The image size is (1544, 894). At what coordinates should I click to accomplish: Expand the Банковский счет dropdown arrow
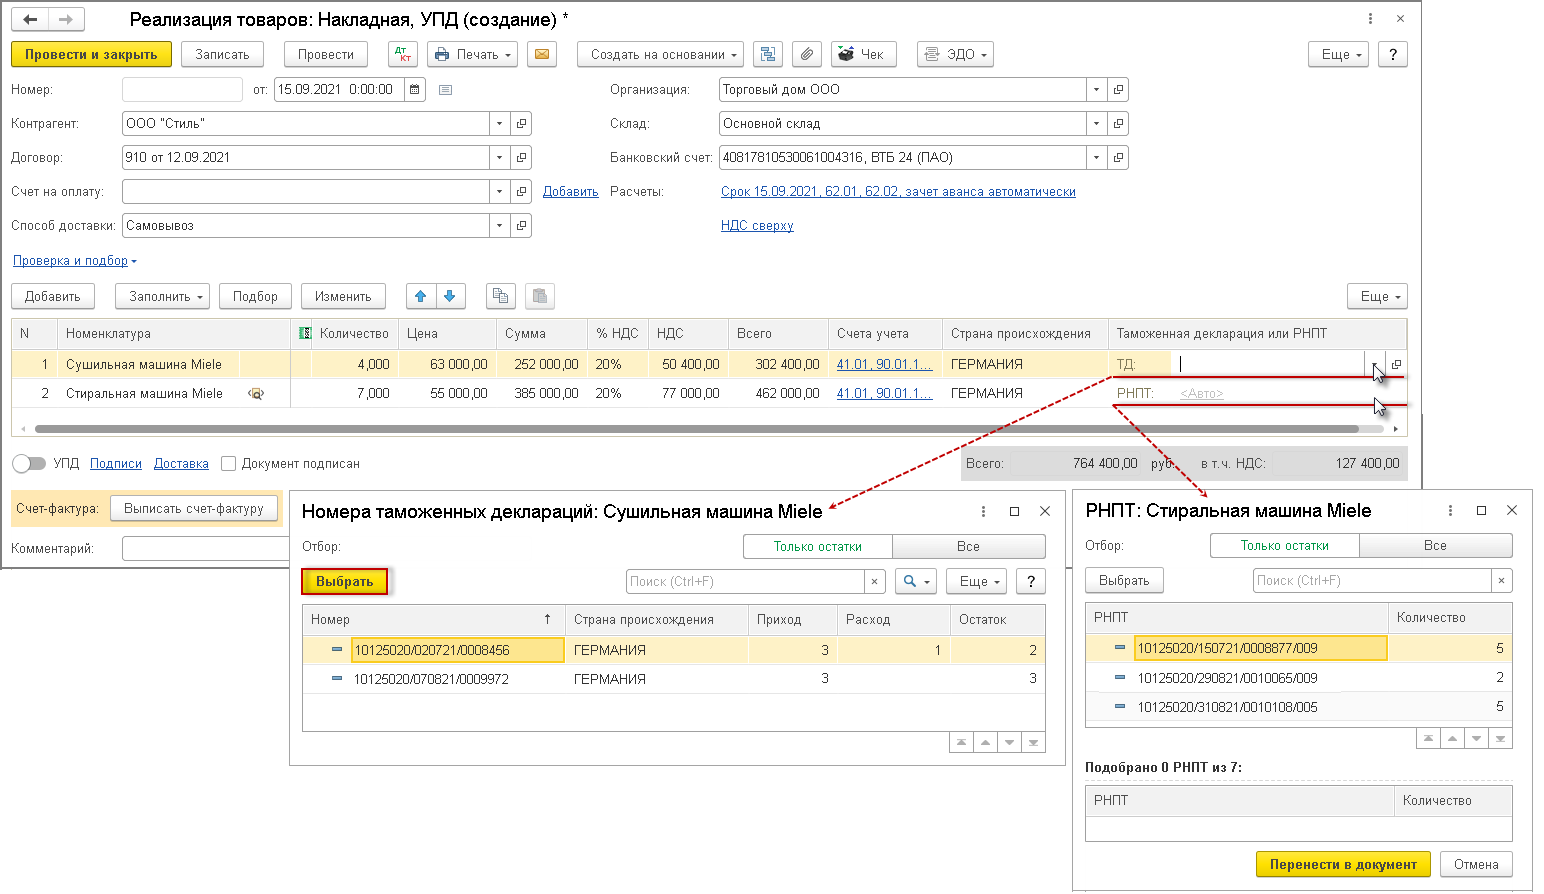point(1096,157)
